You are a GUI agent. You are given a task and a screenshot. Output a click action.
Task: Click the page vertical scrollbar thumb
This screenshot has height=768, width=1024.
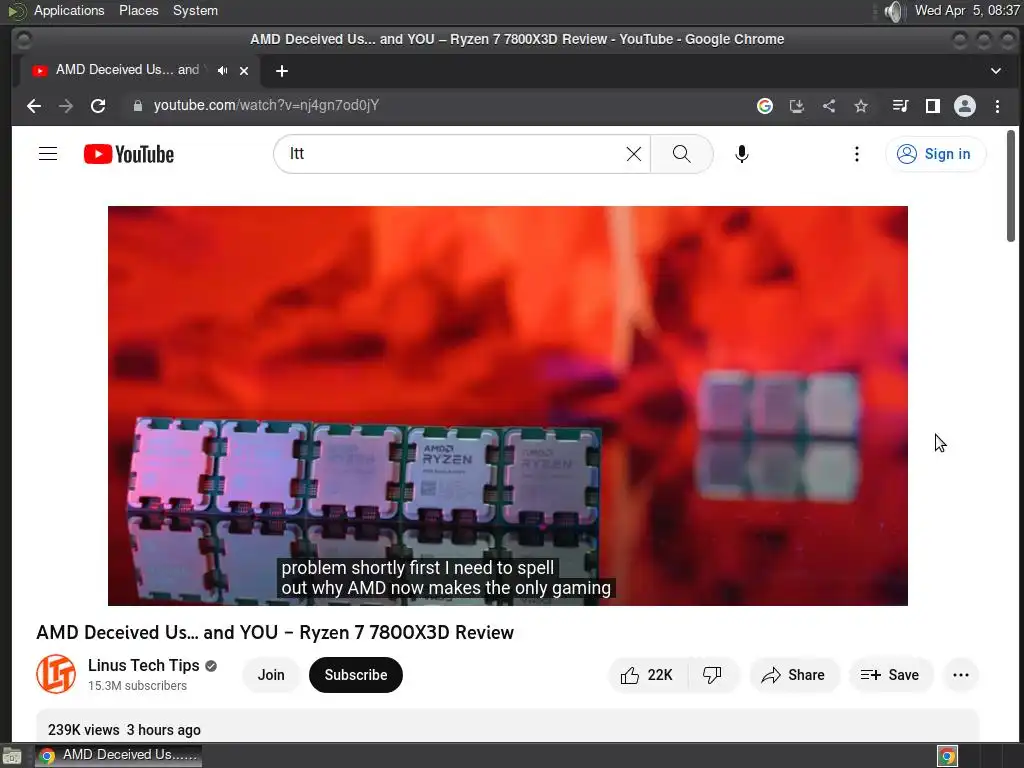pos(1010,186)
